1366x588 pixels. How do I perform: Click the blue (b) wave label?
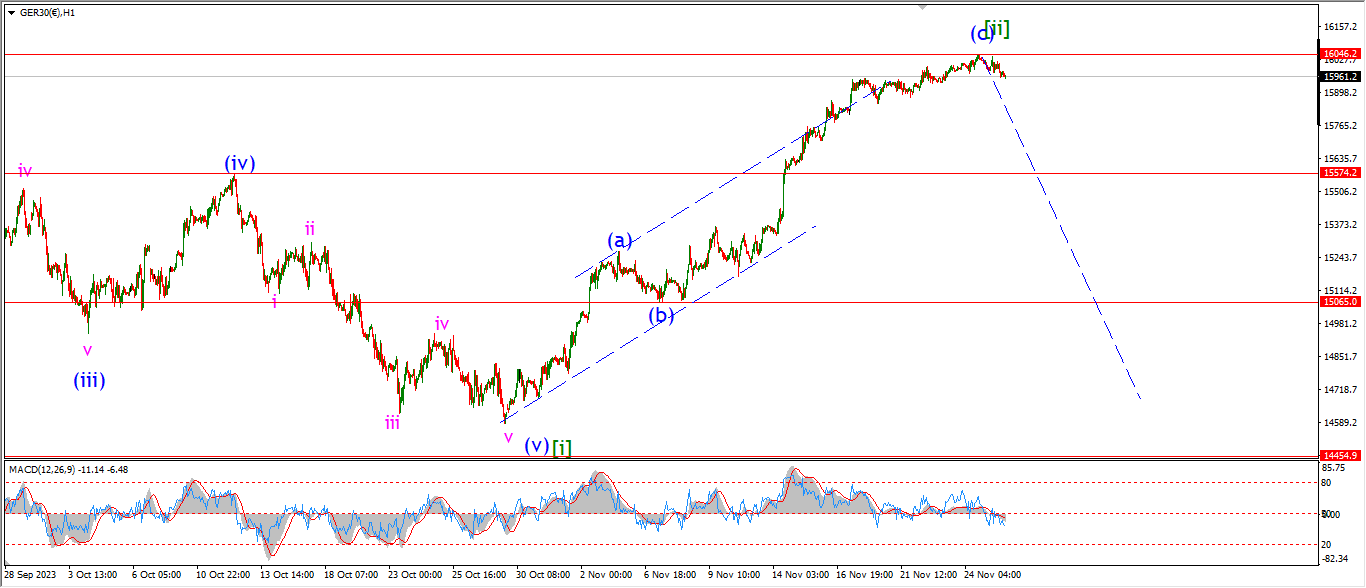[x=660, y=316]
